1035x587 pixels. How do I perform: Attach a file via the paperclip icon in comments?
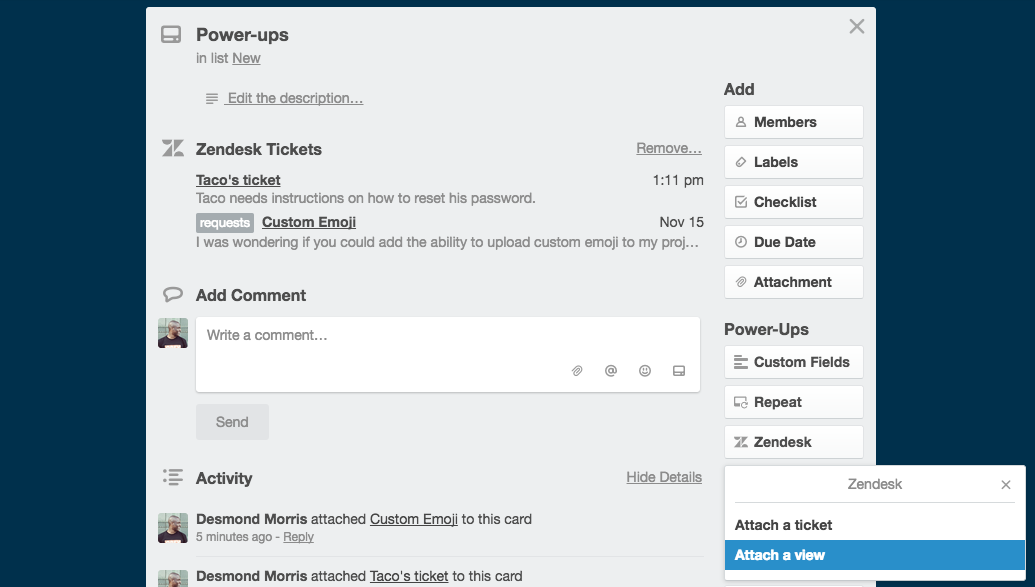coord(577,370)
